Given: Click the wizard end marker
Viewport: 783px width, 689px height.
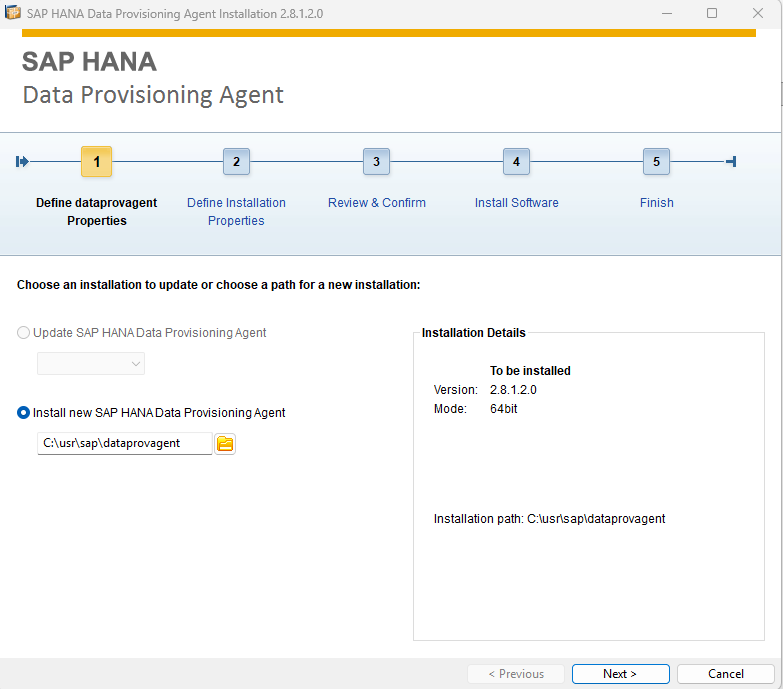Looking at the screenshot, I should coord(731,162).
